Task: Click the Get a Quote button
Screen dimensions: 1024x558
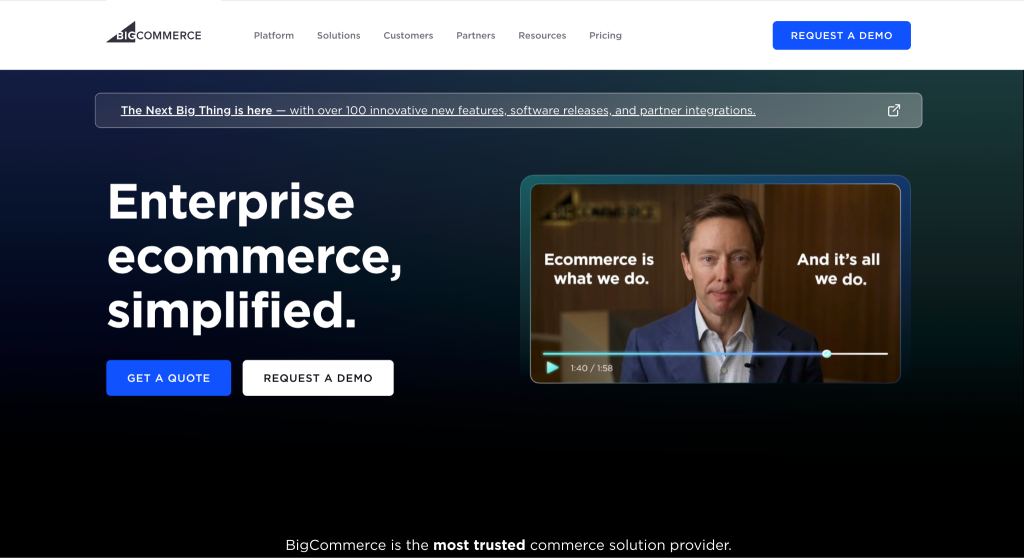Action: 168,378
